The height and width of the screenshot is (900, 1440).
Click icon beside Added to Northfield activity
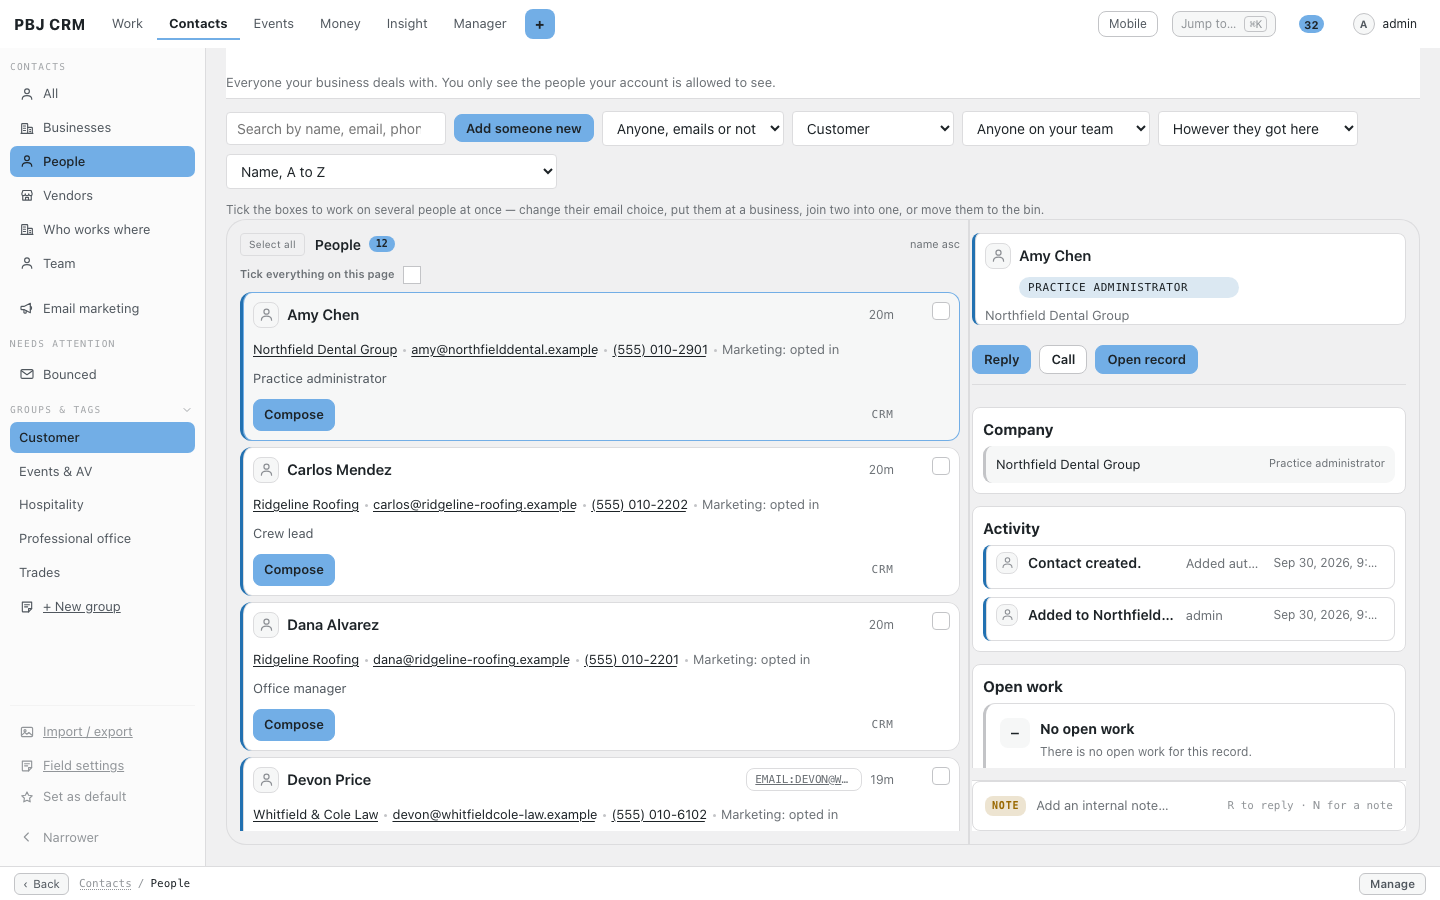coord(1008,615)
